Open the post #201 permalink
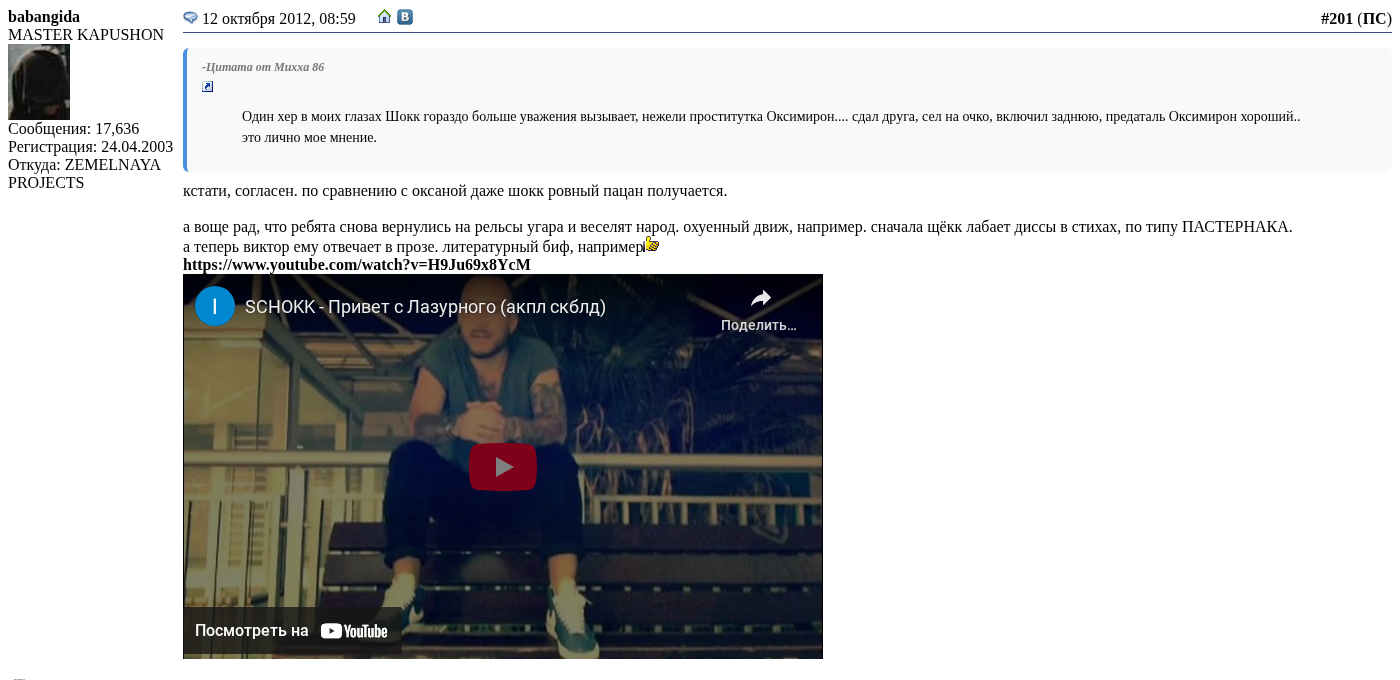 click(1336, 19)
